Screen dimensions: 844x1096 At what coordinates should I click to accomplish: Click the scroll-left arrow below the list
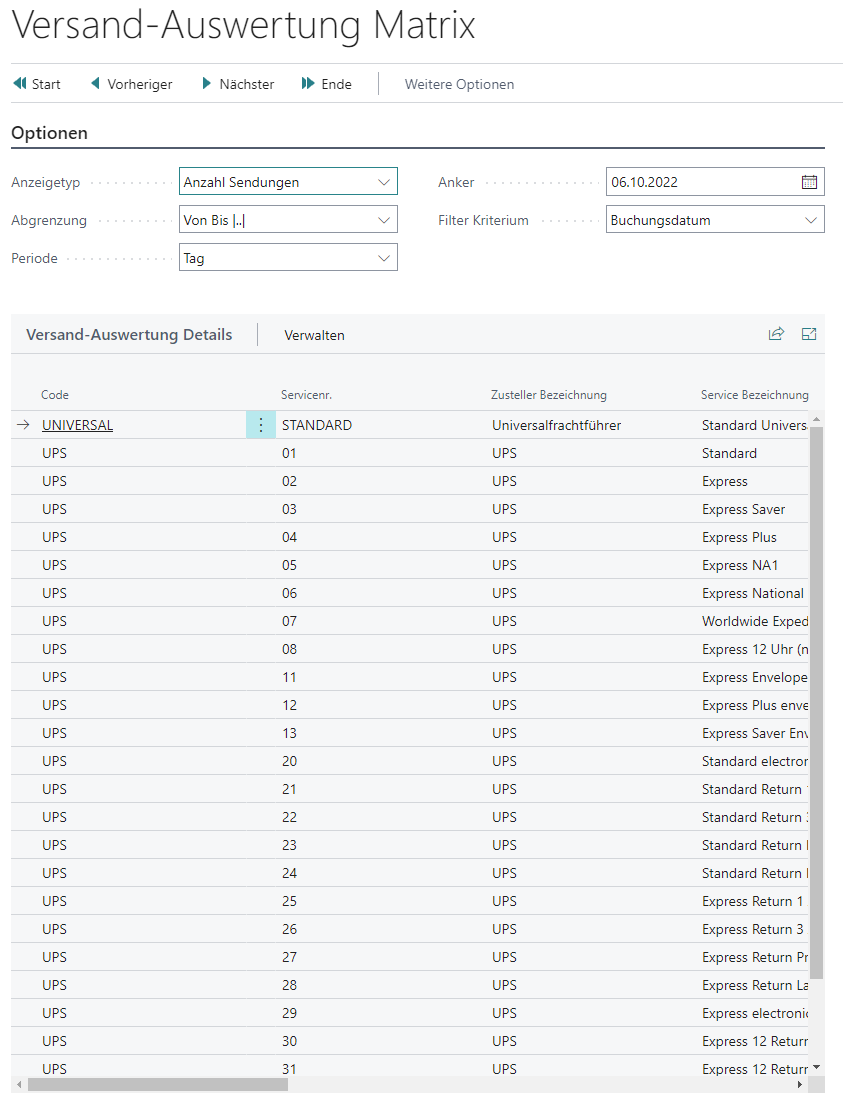[19, 1084]
